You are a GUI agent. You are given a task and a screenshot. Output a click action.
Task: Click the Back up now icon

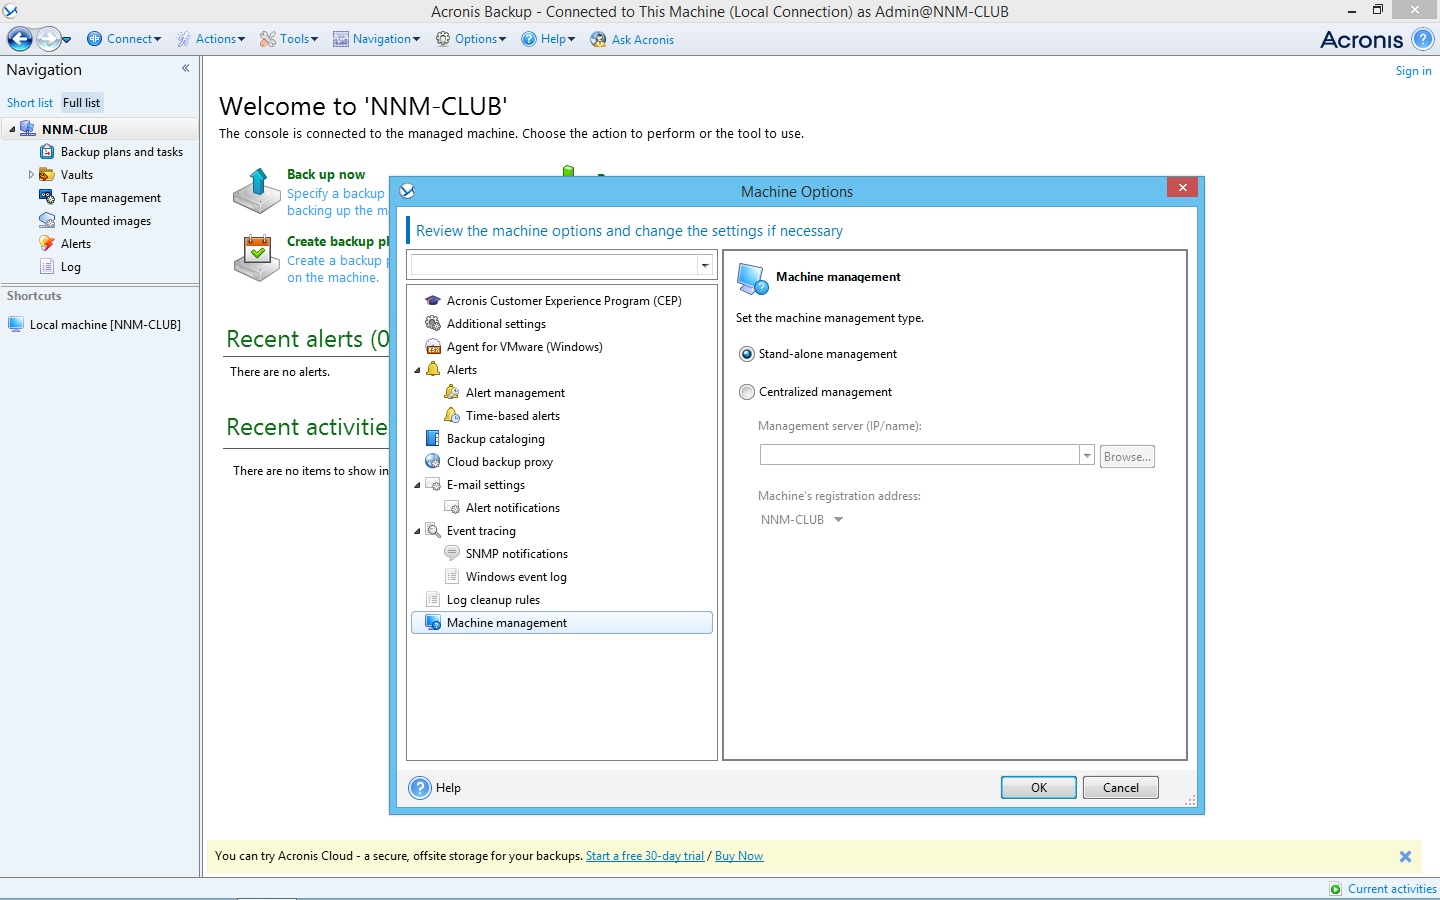coord(256,191)
